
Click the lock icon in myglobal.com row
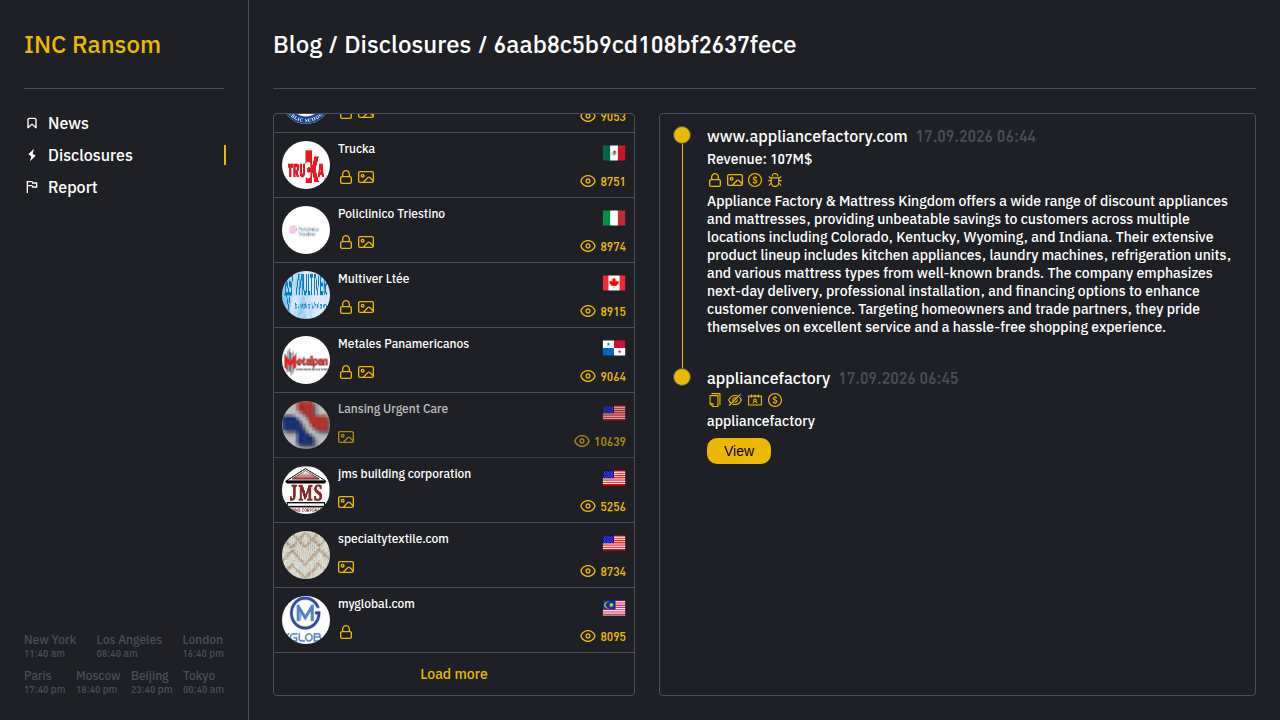[x=346, y=632]
